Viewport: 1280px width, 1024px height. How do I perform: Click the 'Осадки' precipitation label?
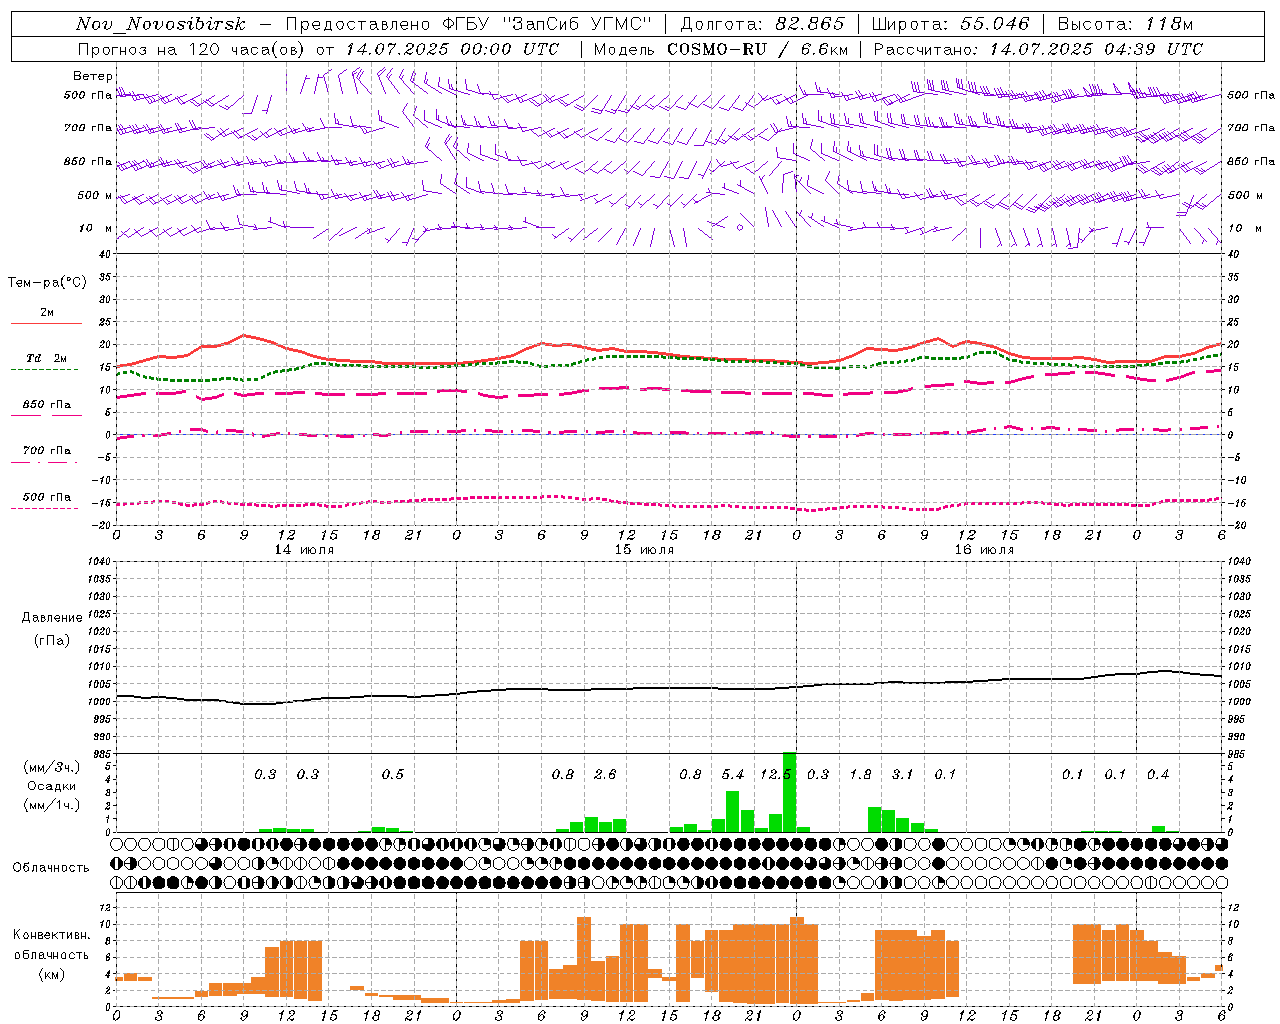[x=51, y=786]
